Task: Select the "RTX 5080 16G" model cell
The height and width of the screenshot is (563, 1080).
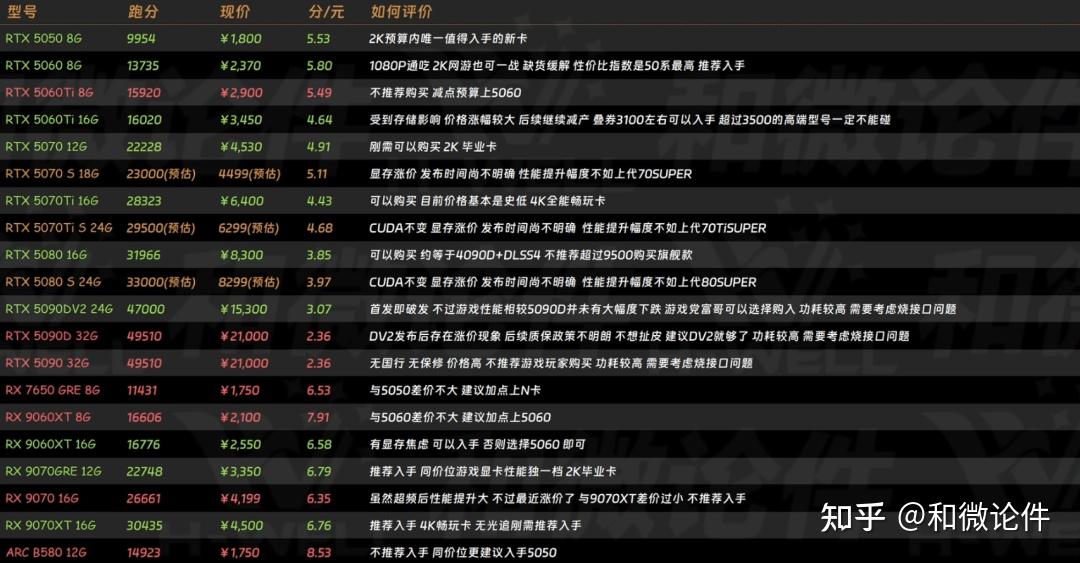Action: (46, 255)
